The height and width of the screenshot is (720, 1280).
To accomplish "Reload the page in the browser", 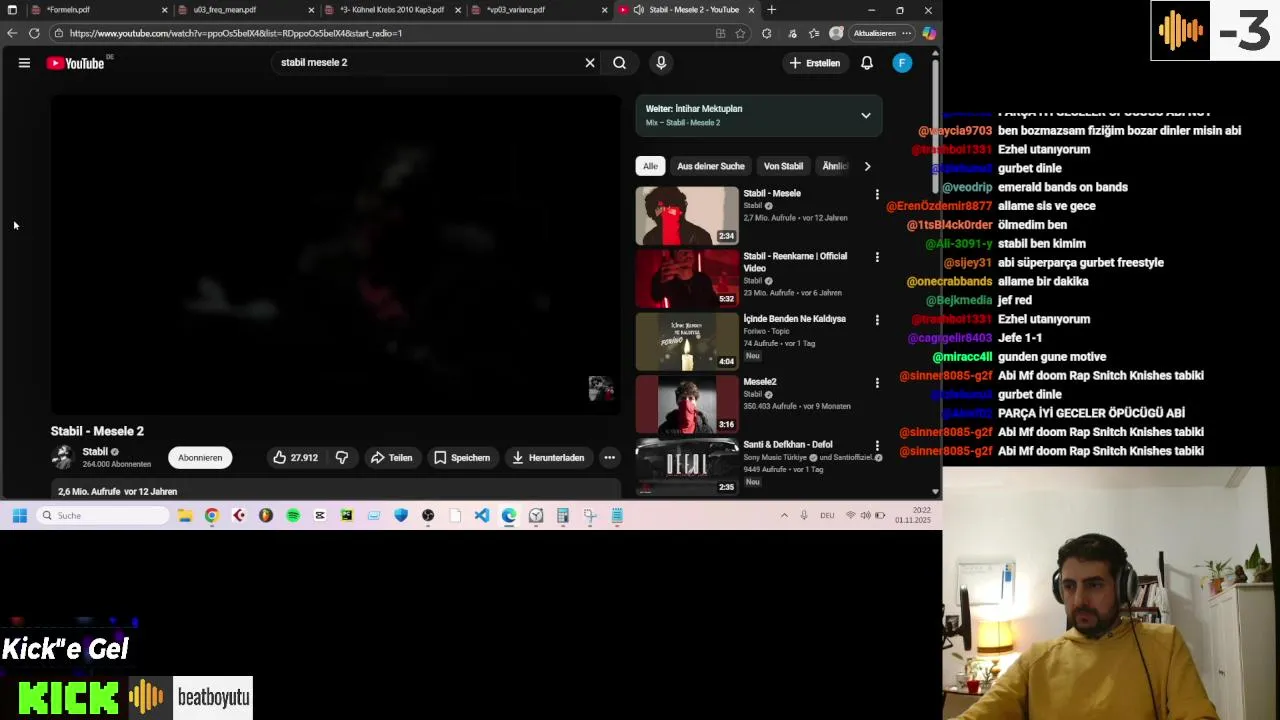I will (x=34, y=33).
